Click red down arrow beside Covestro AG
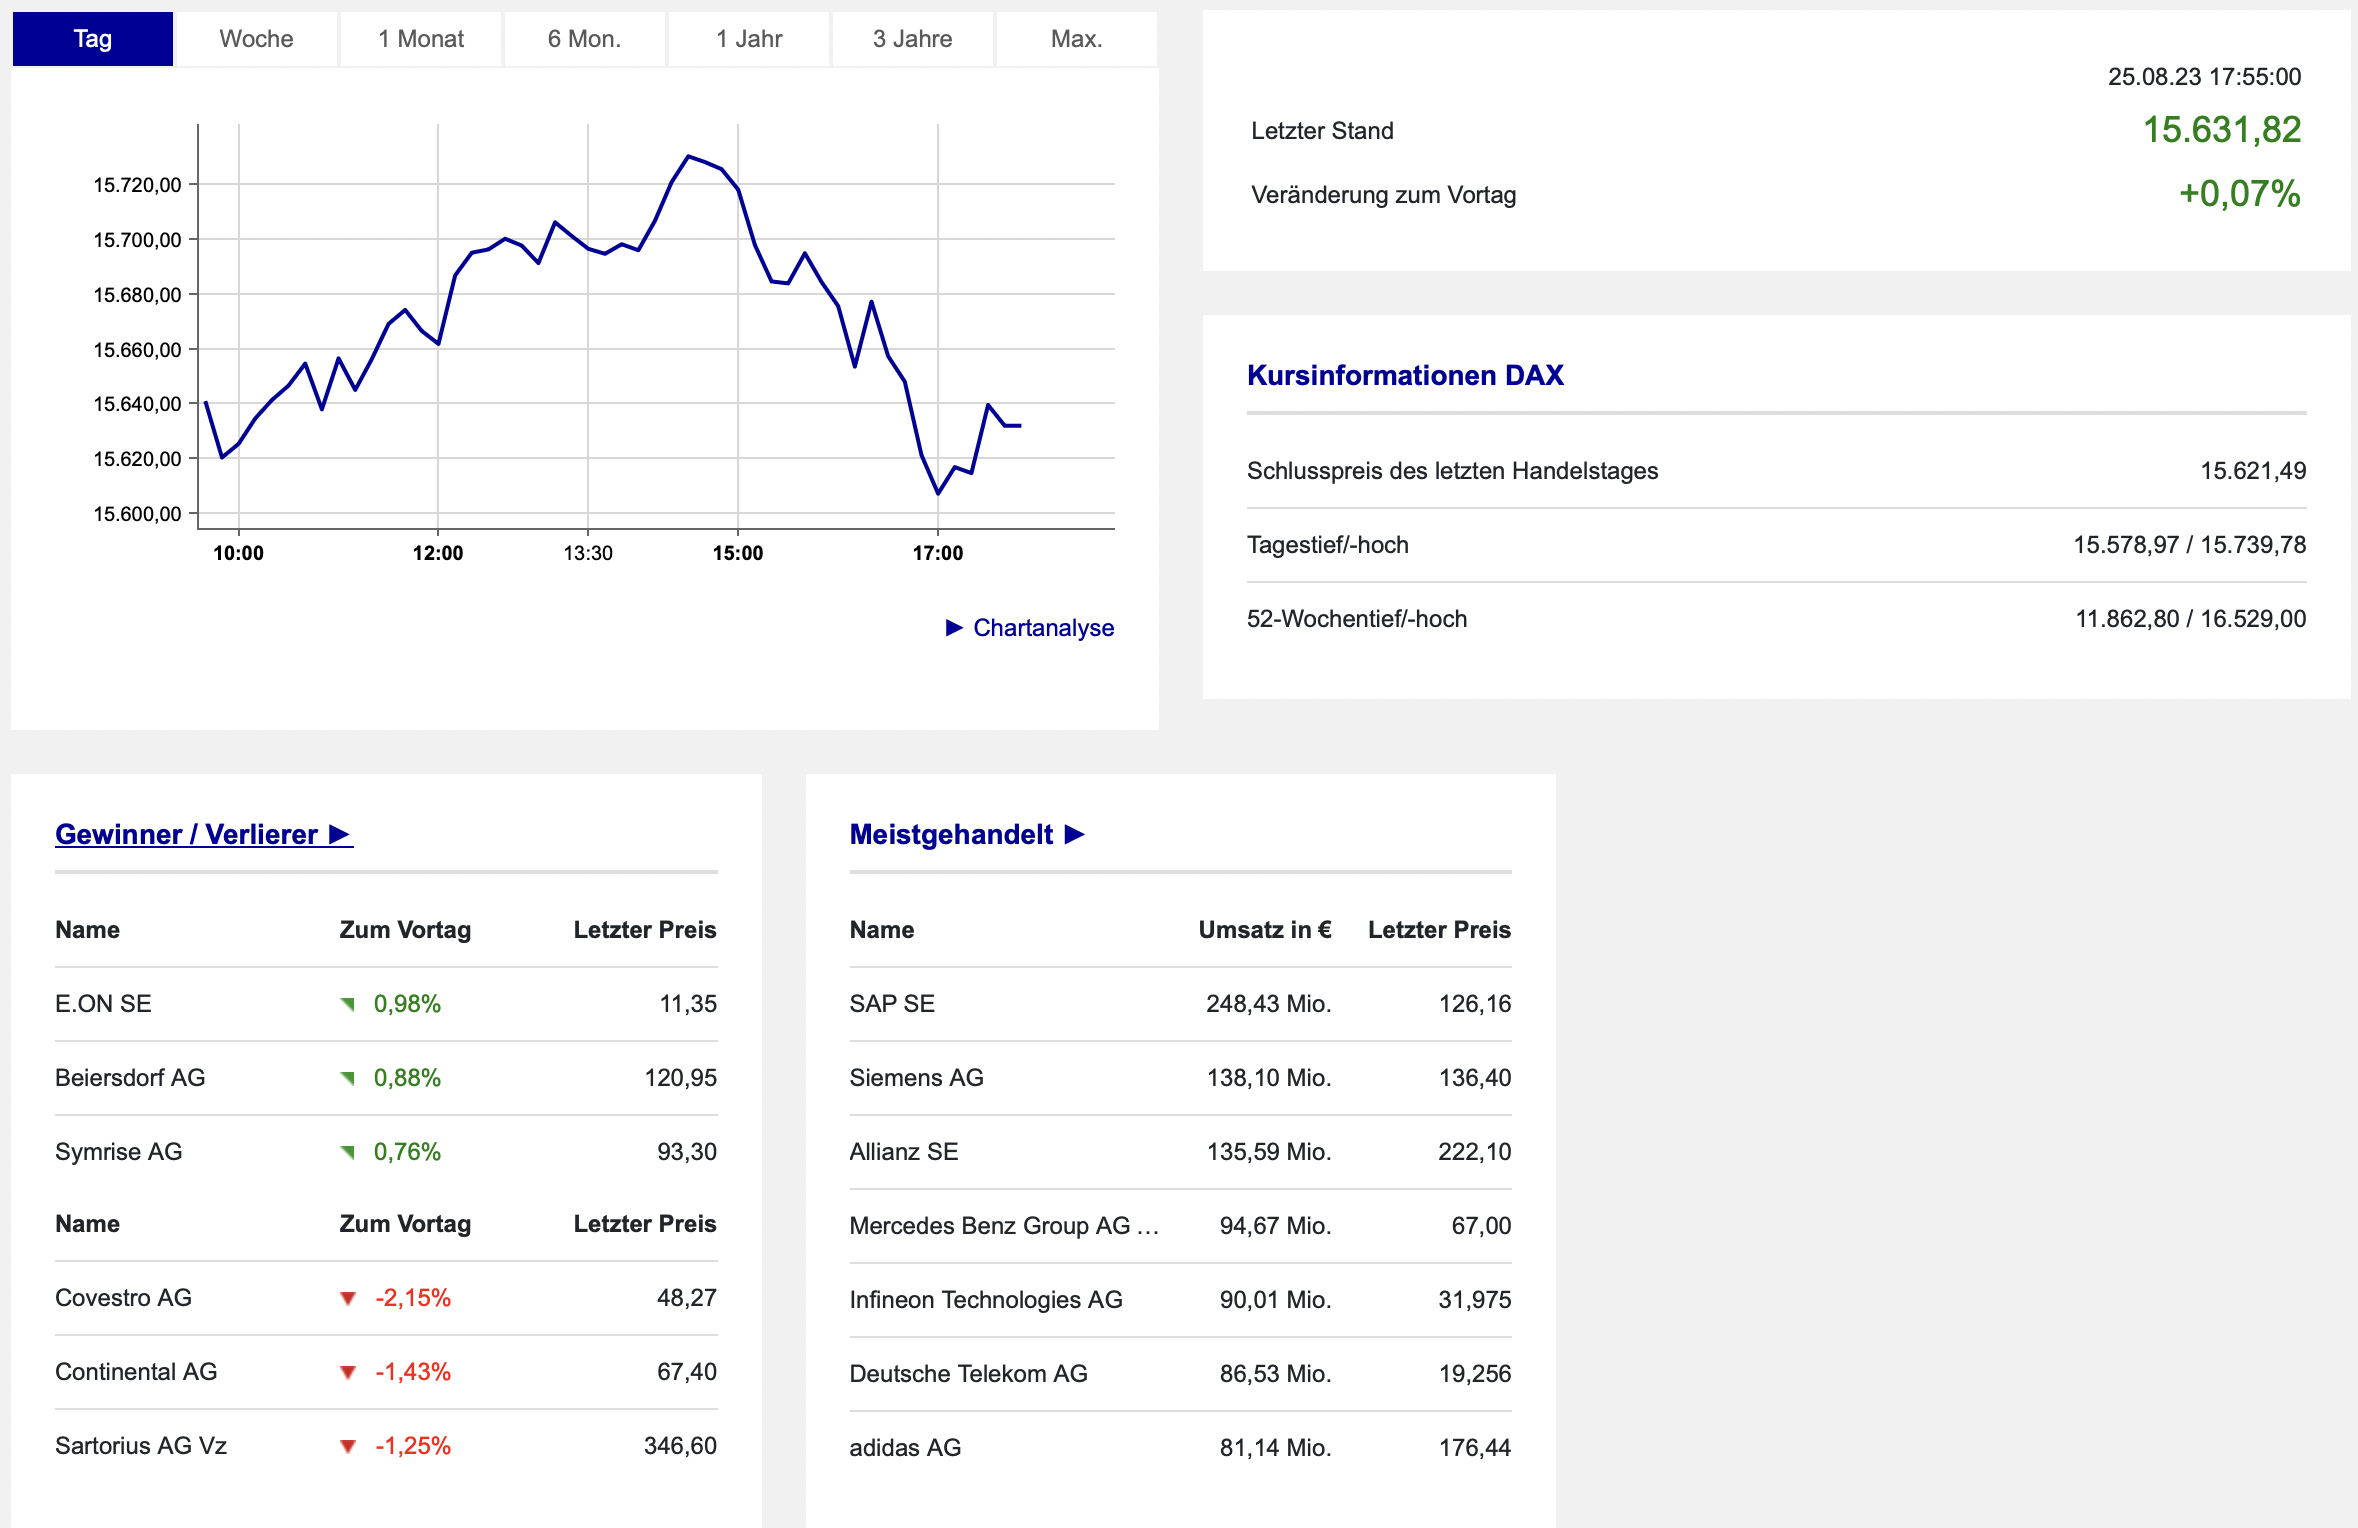This screenshot has height=1528, width=2358. (348, 1298)
